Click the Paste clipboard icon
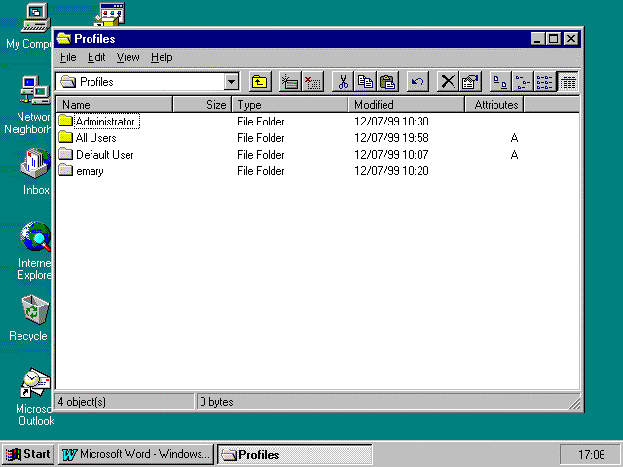The height and width of the screenshot is (467, 623). [387, 82]
